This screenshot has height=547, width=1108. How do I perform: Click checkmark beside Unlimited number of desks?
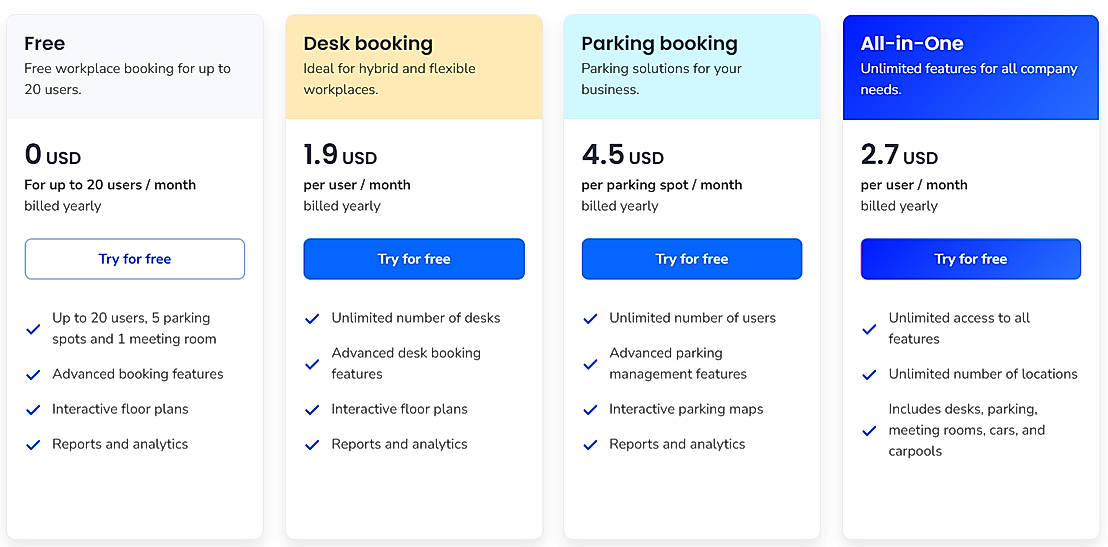[312, 319]
